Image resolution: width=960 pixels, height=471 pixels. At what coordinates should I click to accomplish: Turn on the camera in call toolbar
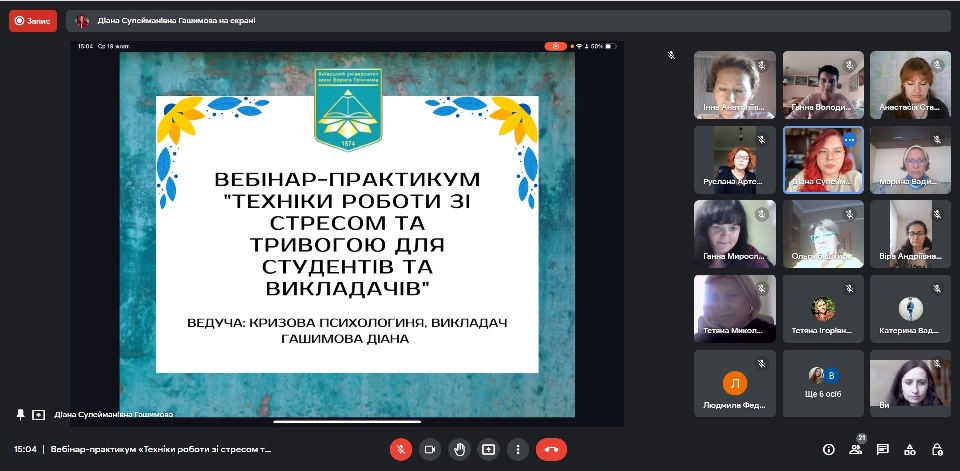[430, 450]
